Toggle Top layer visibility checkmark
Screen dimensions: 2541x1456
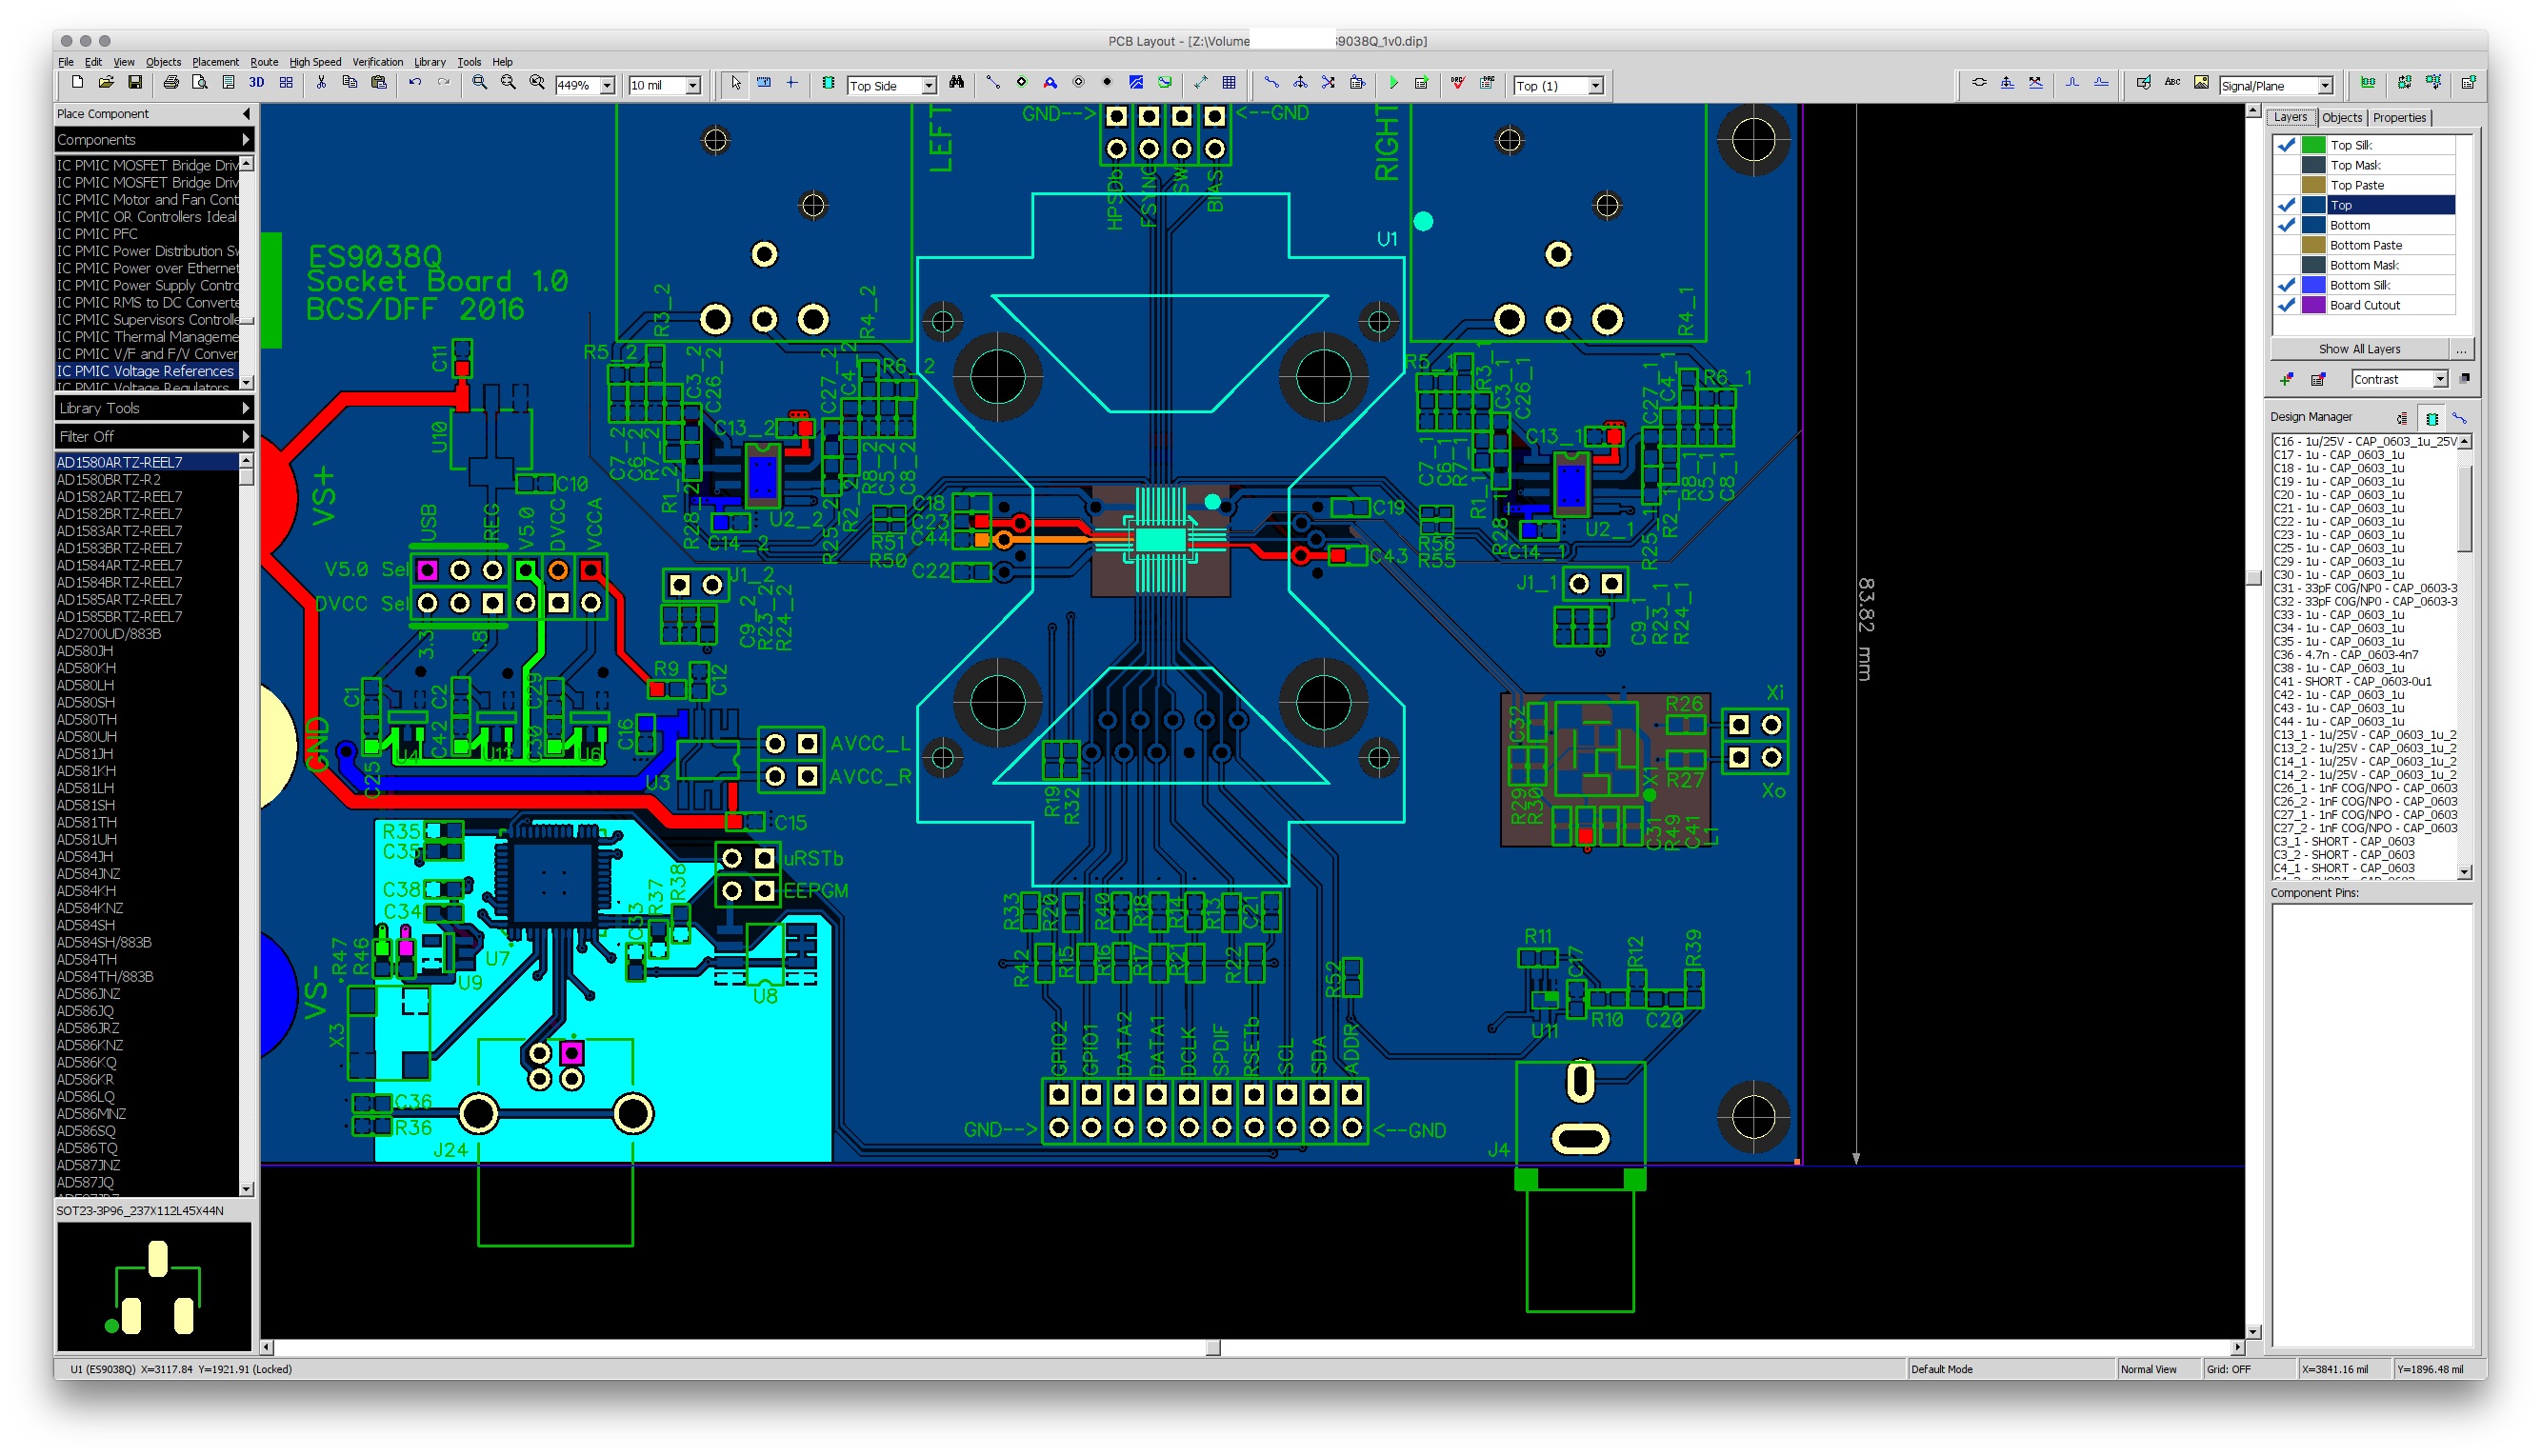click(2286, 205)
